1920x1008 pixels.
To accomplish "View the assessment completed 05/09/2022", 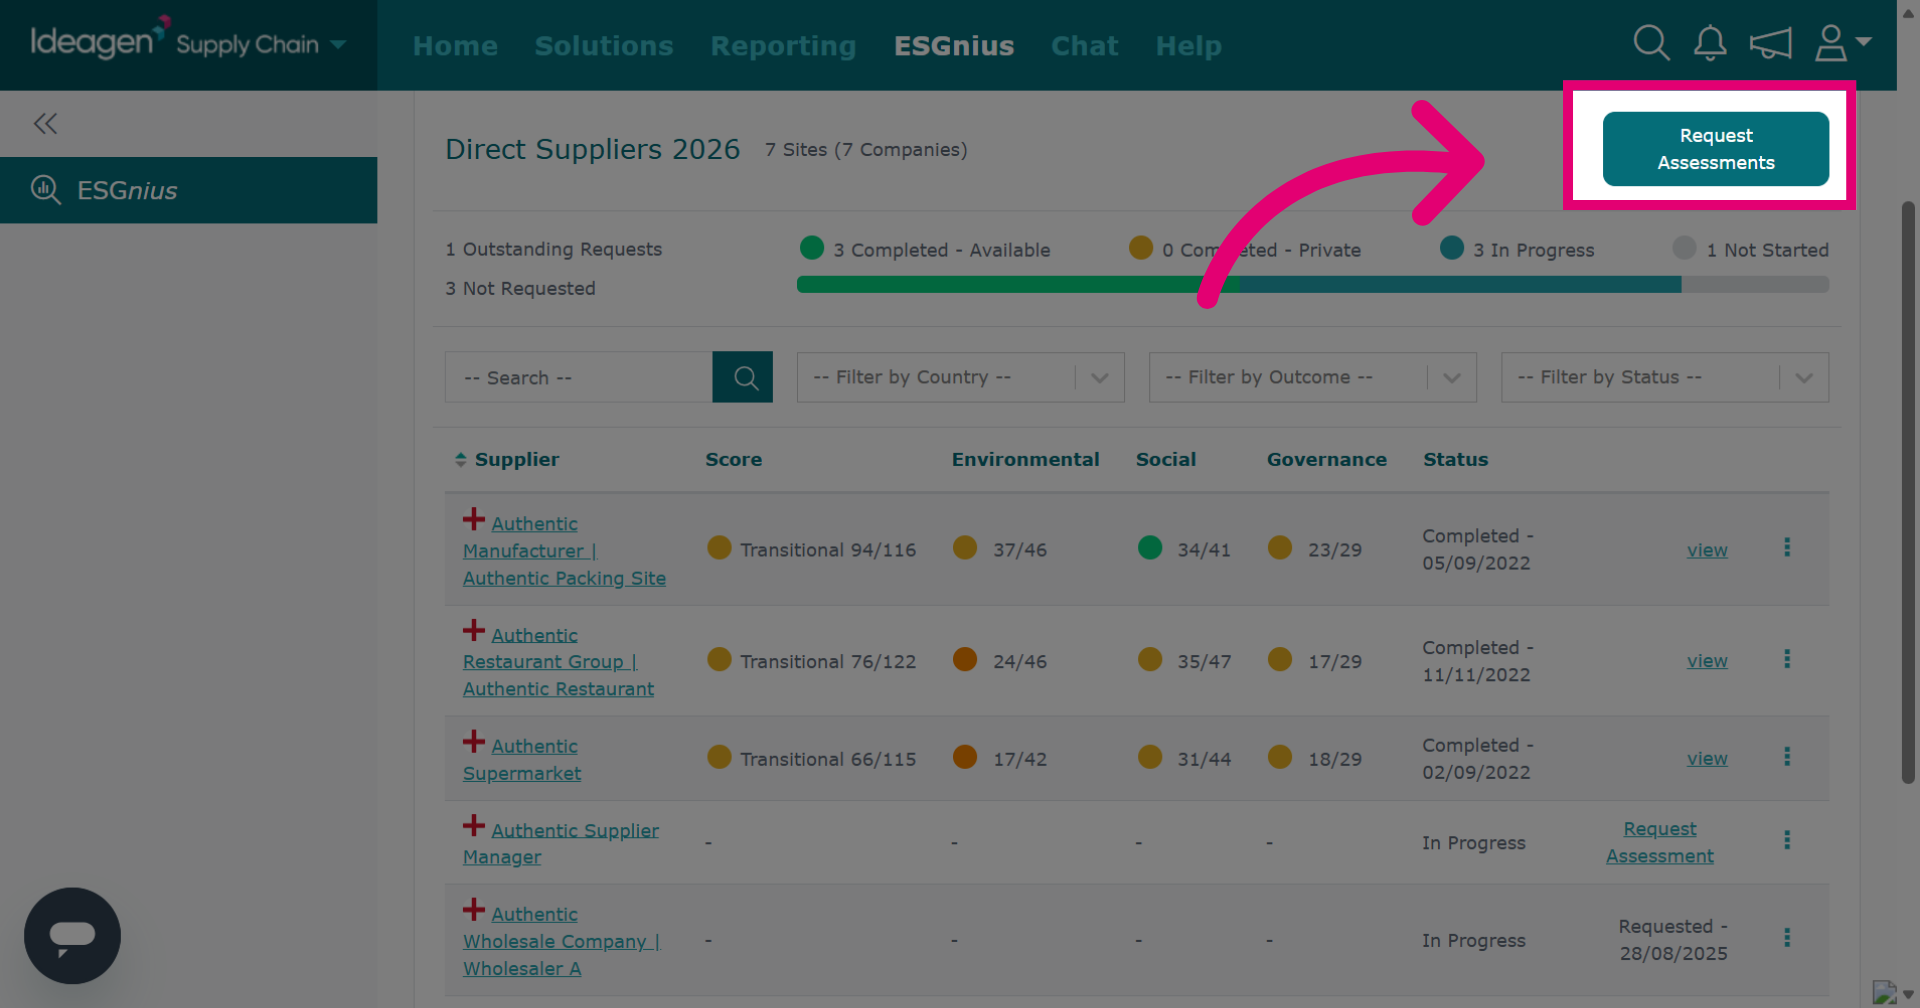I will (1707, 550).
